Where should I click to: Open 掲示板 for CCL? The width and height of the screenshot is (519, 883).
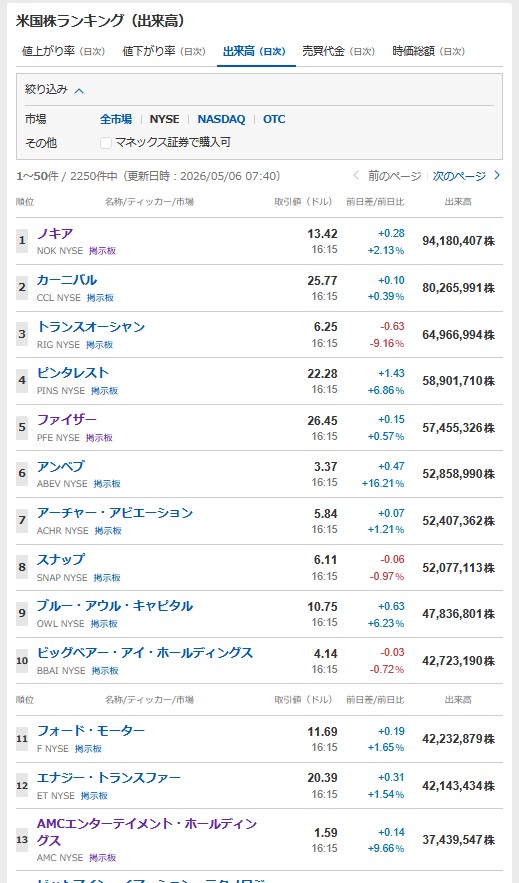tap(100, 298)
